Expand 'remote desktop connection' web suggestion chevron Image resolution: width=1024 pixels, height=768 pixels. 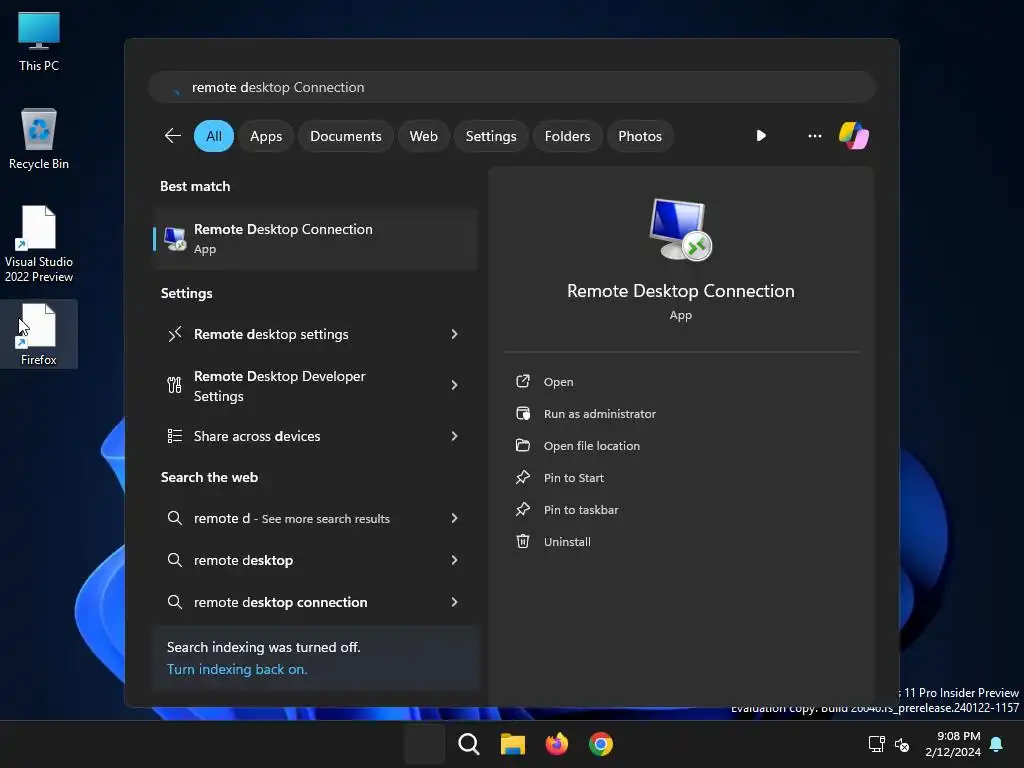pyautogui.click(x=455, y=601)
